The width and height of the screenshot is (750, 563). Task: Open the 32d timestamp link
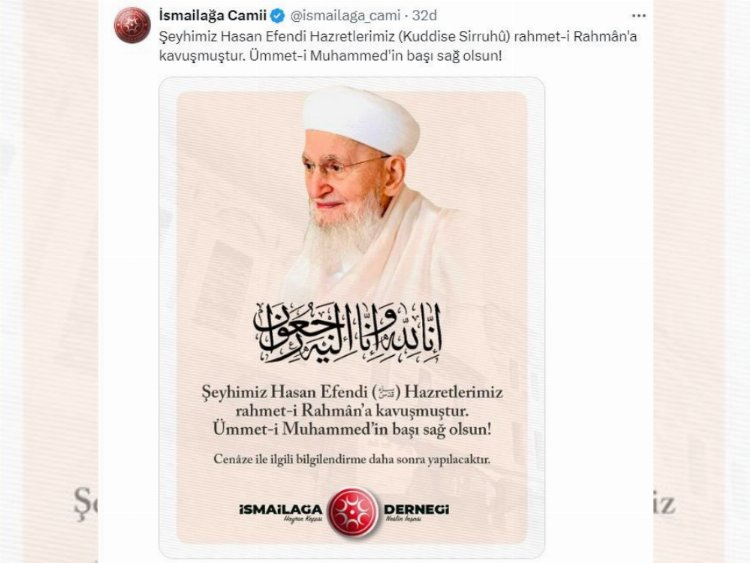[425, 16]
